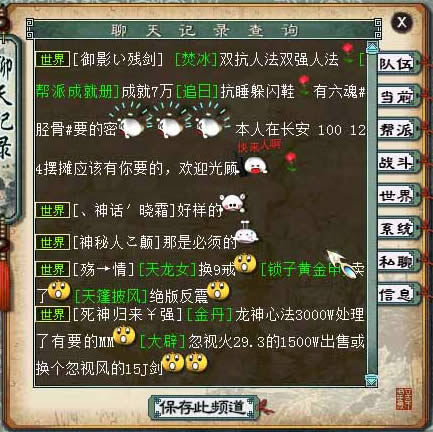Click the [金丹] item link
This screenshot has height=432, width=433.
[209, 315]
